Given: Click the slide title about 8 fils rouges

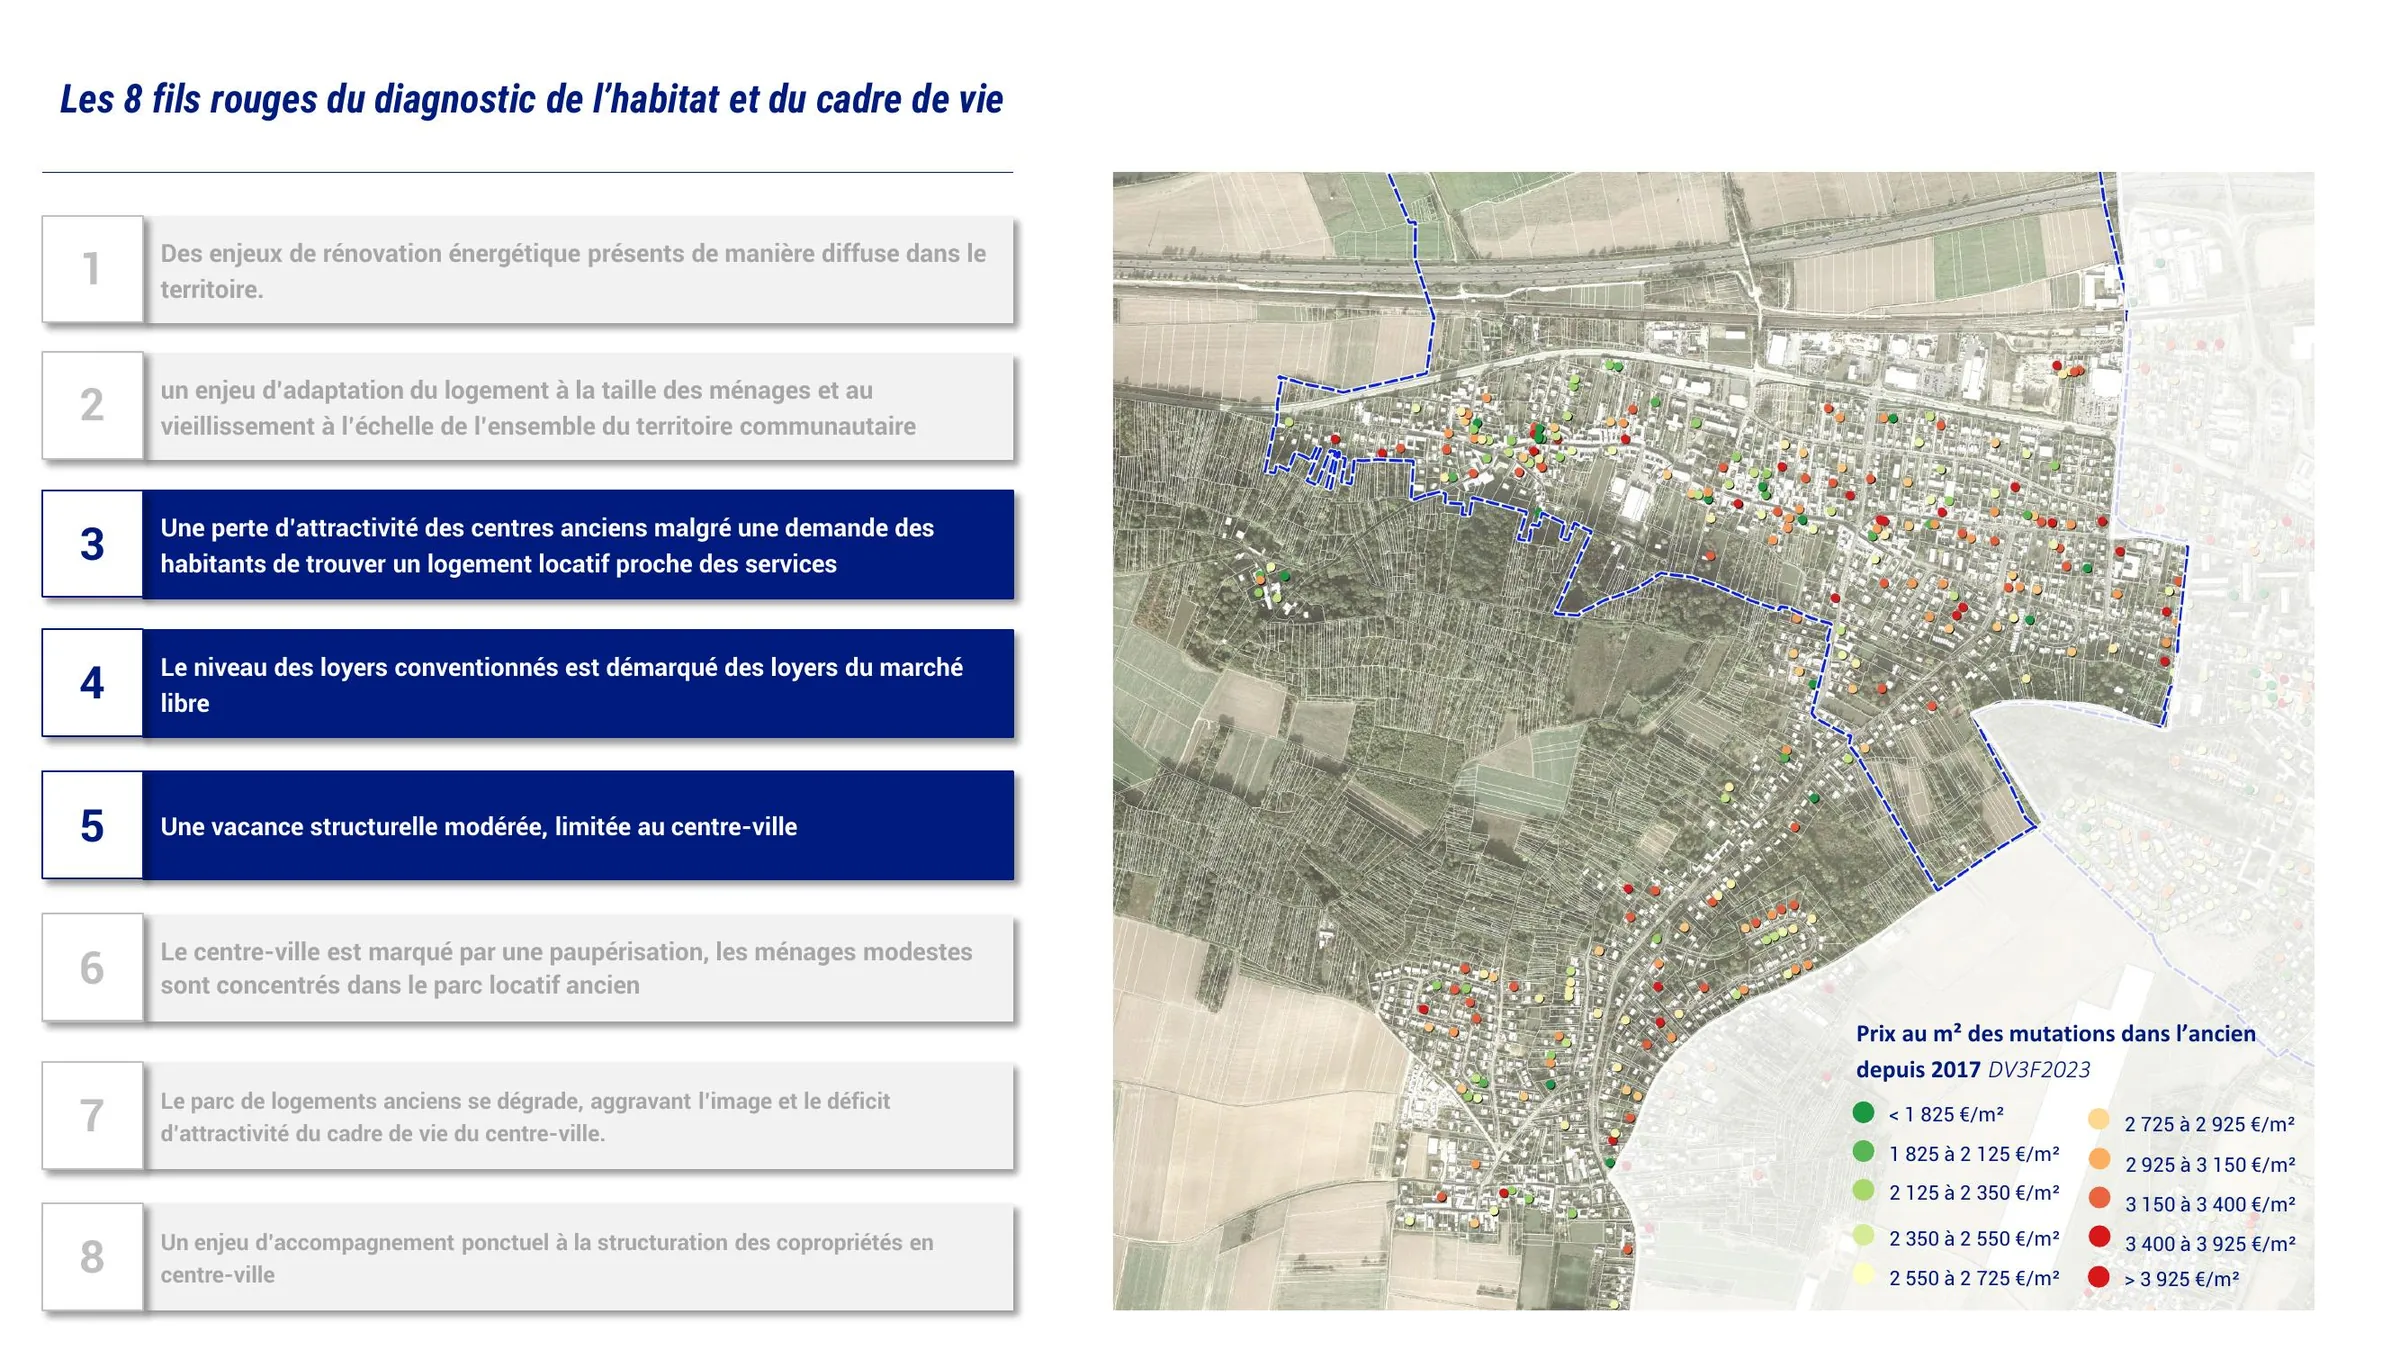Looking at the screenshot, I should click(x=531, y=99).
